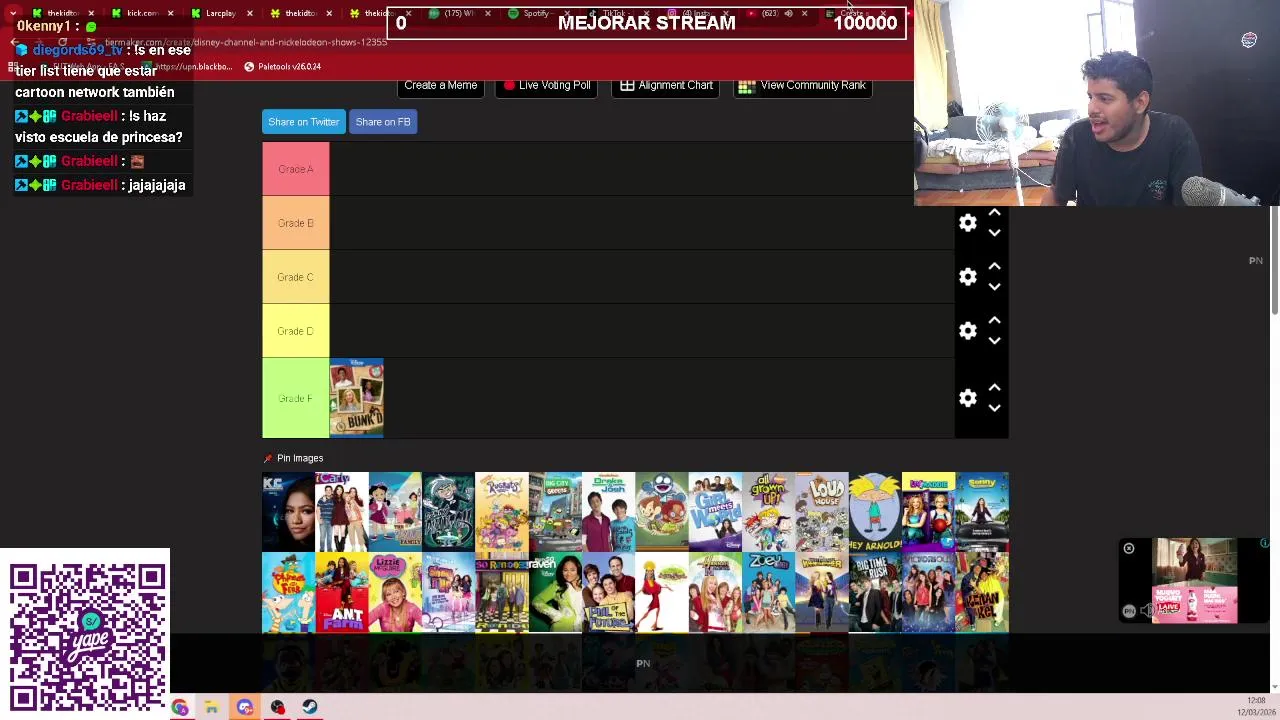Image resolution: width=1280 pixels, height=720 pixels.
Task: Pick the K.C. Undercover show image
Action: pos(288,512)
